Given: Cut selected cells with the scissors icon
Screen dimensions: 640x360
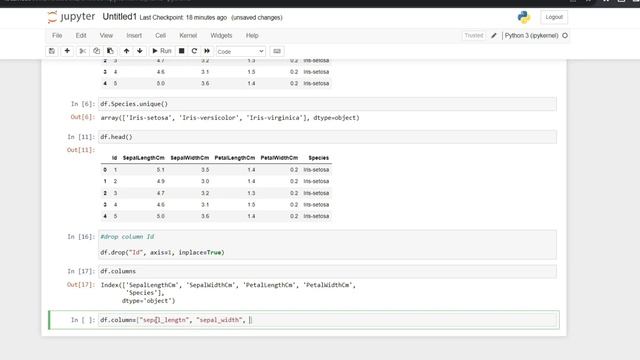Looking at the screenshot, I should pyautogui.click(x=82, y=51).
